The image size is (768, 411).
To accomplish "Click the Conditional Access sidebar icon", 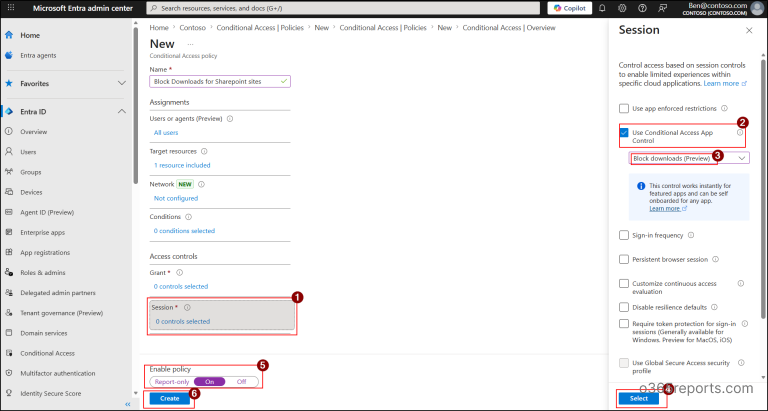I will 9,353.
